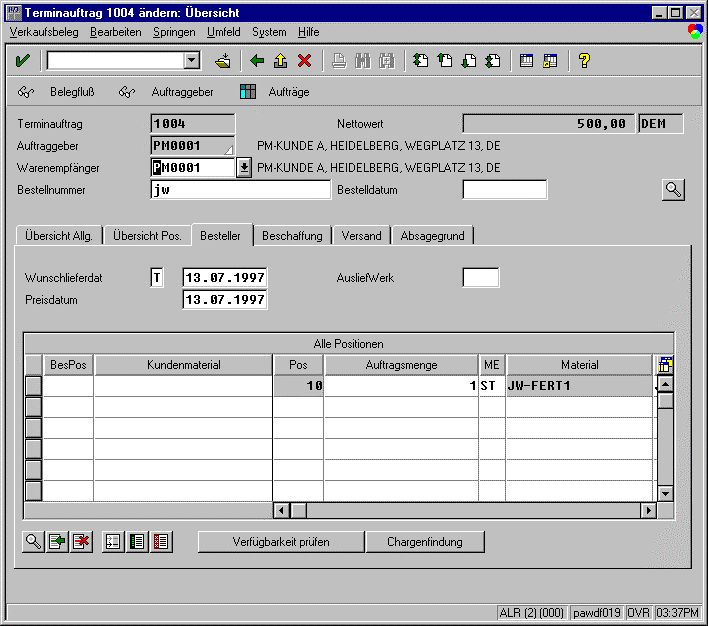This screenshot has height=626, width=708.
Task: Select the second row's selector box
Action: click(33, 407)
